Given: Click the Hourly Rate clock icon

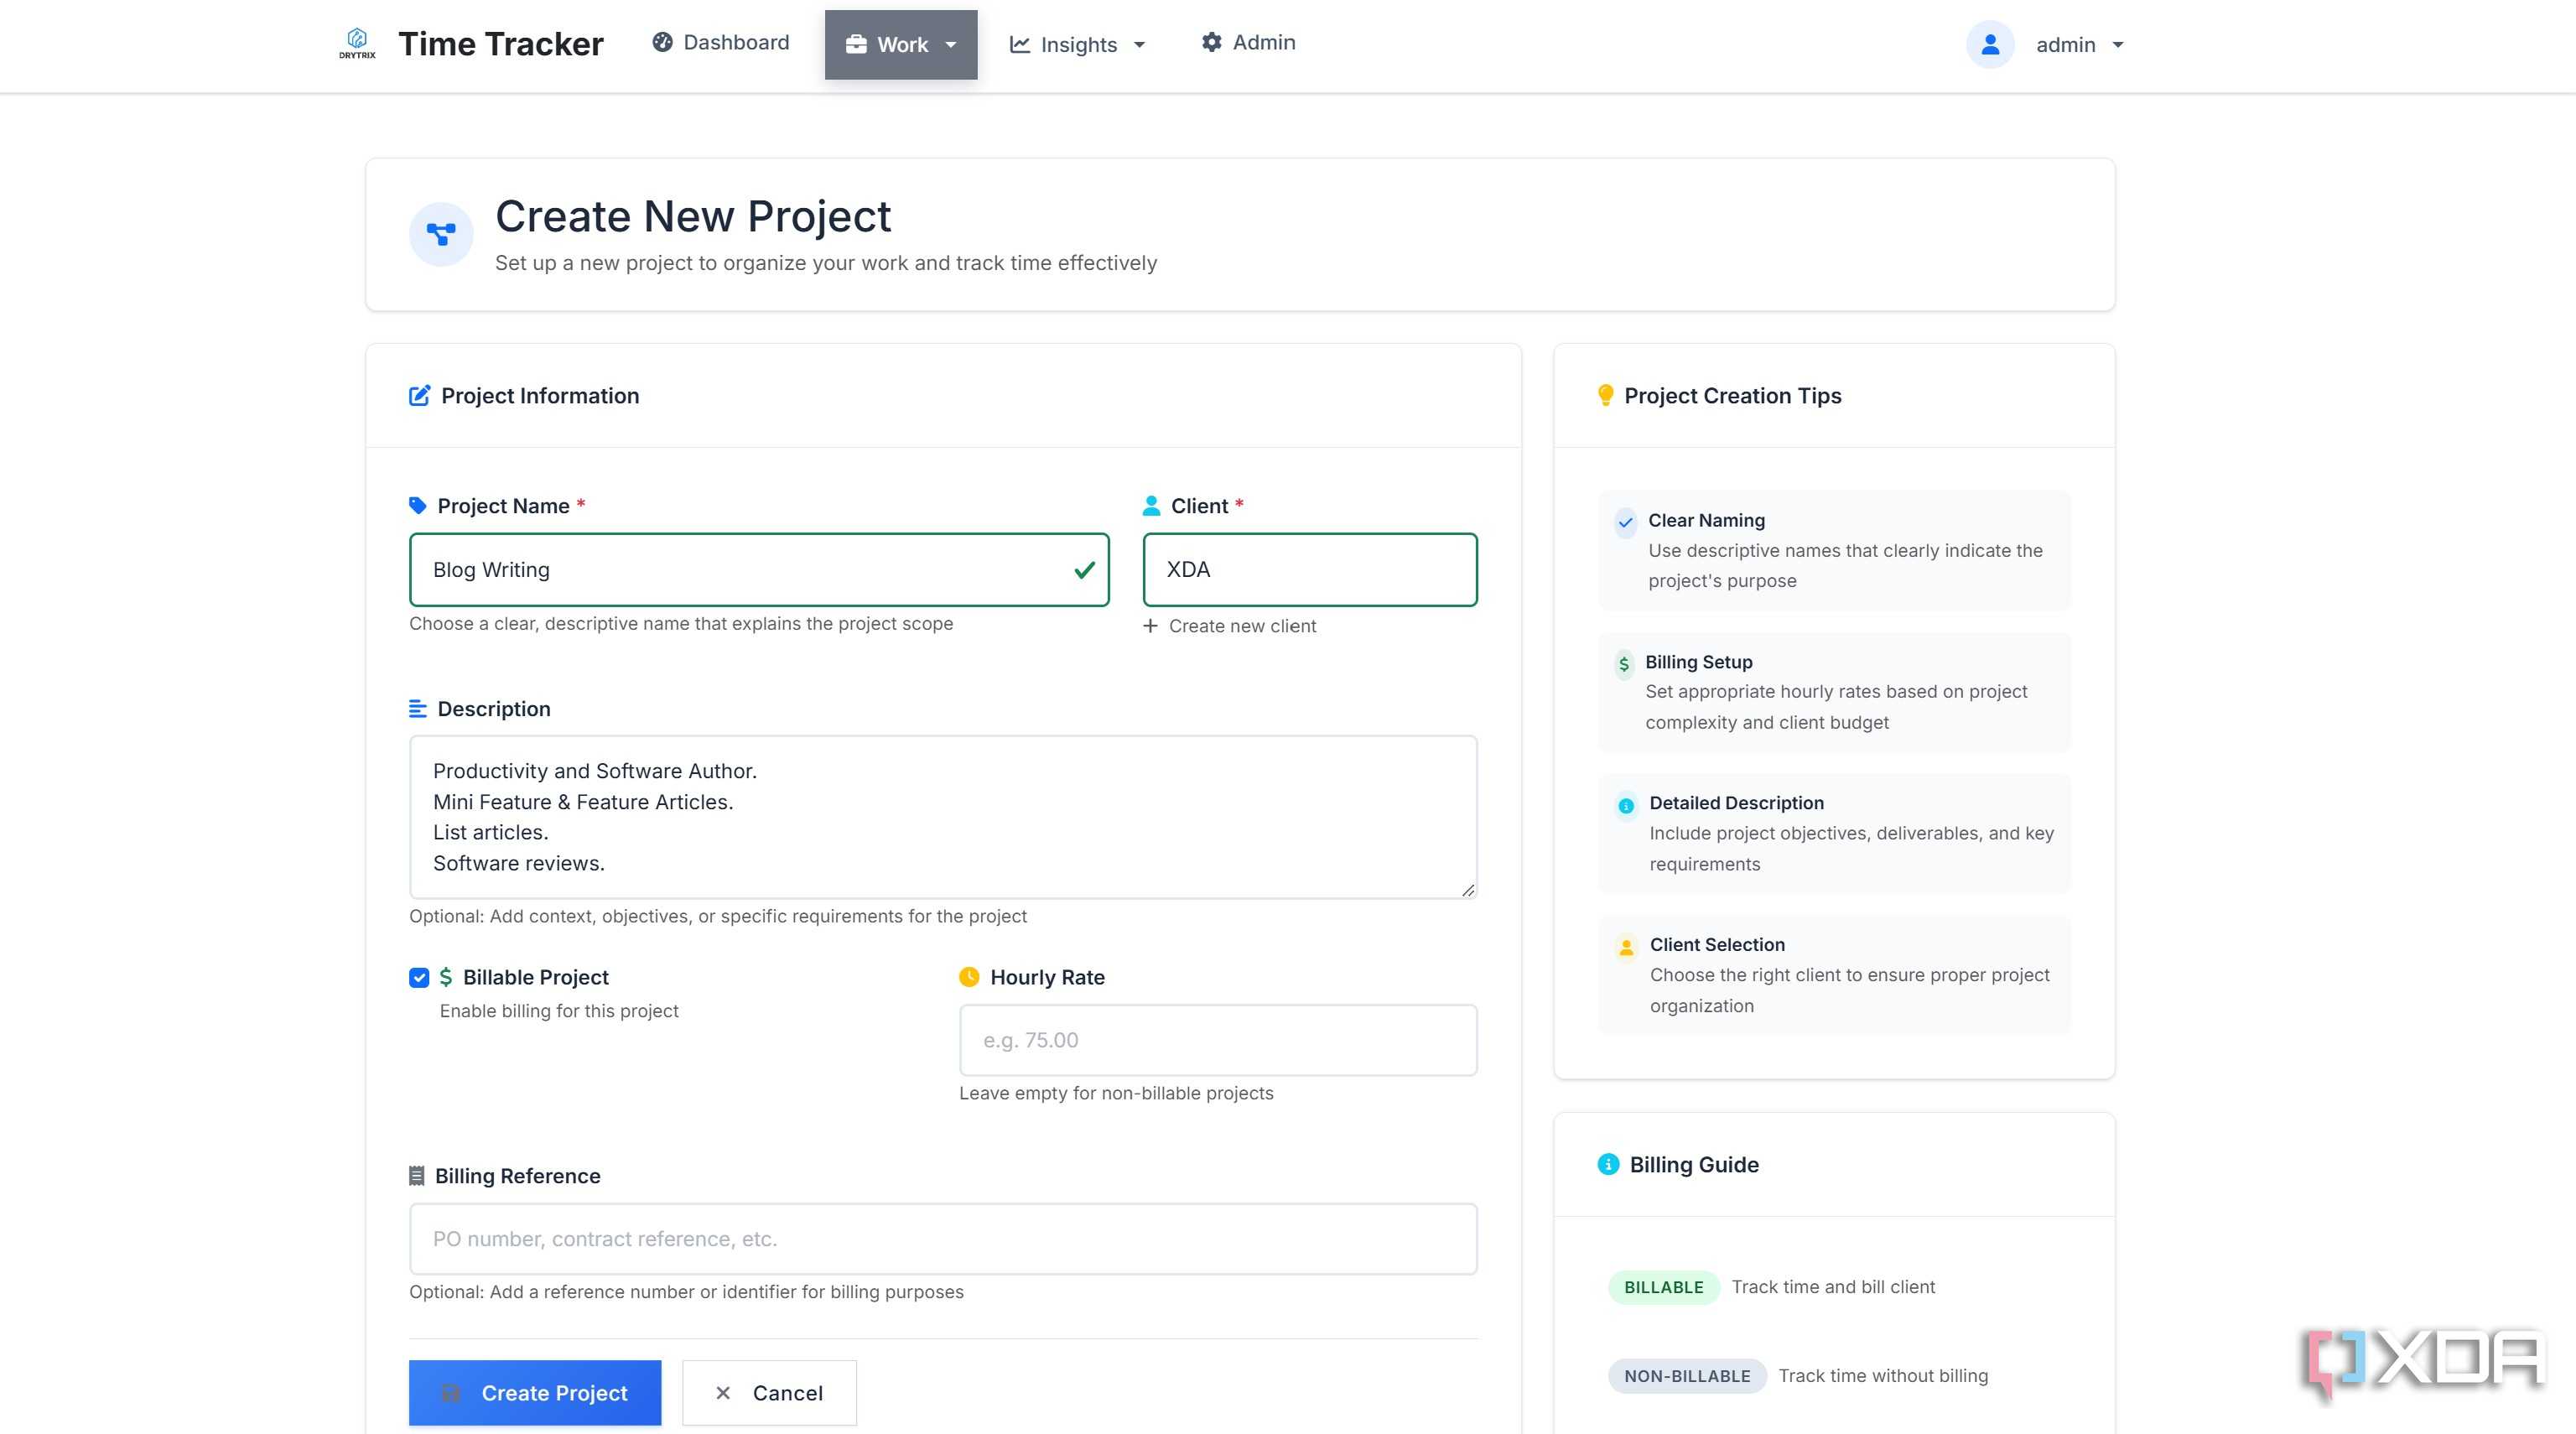Looking at the screenshot, I should (969, 977).
